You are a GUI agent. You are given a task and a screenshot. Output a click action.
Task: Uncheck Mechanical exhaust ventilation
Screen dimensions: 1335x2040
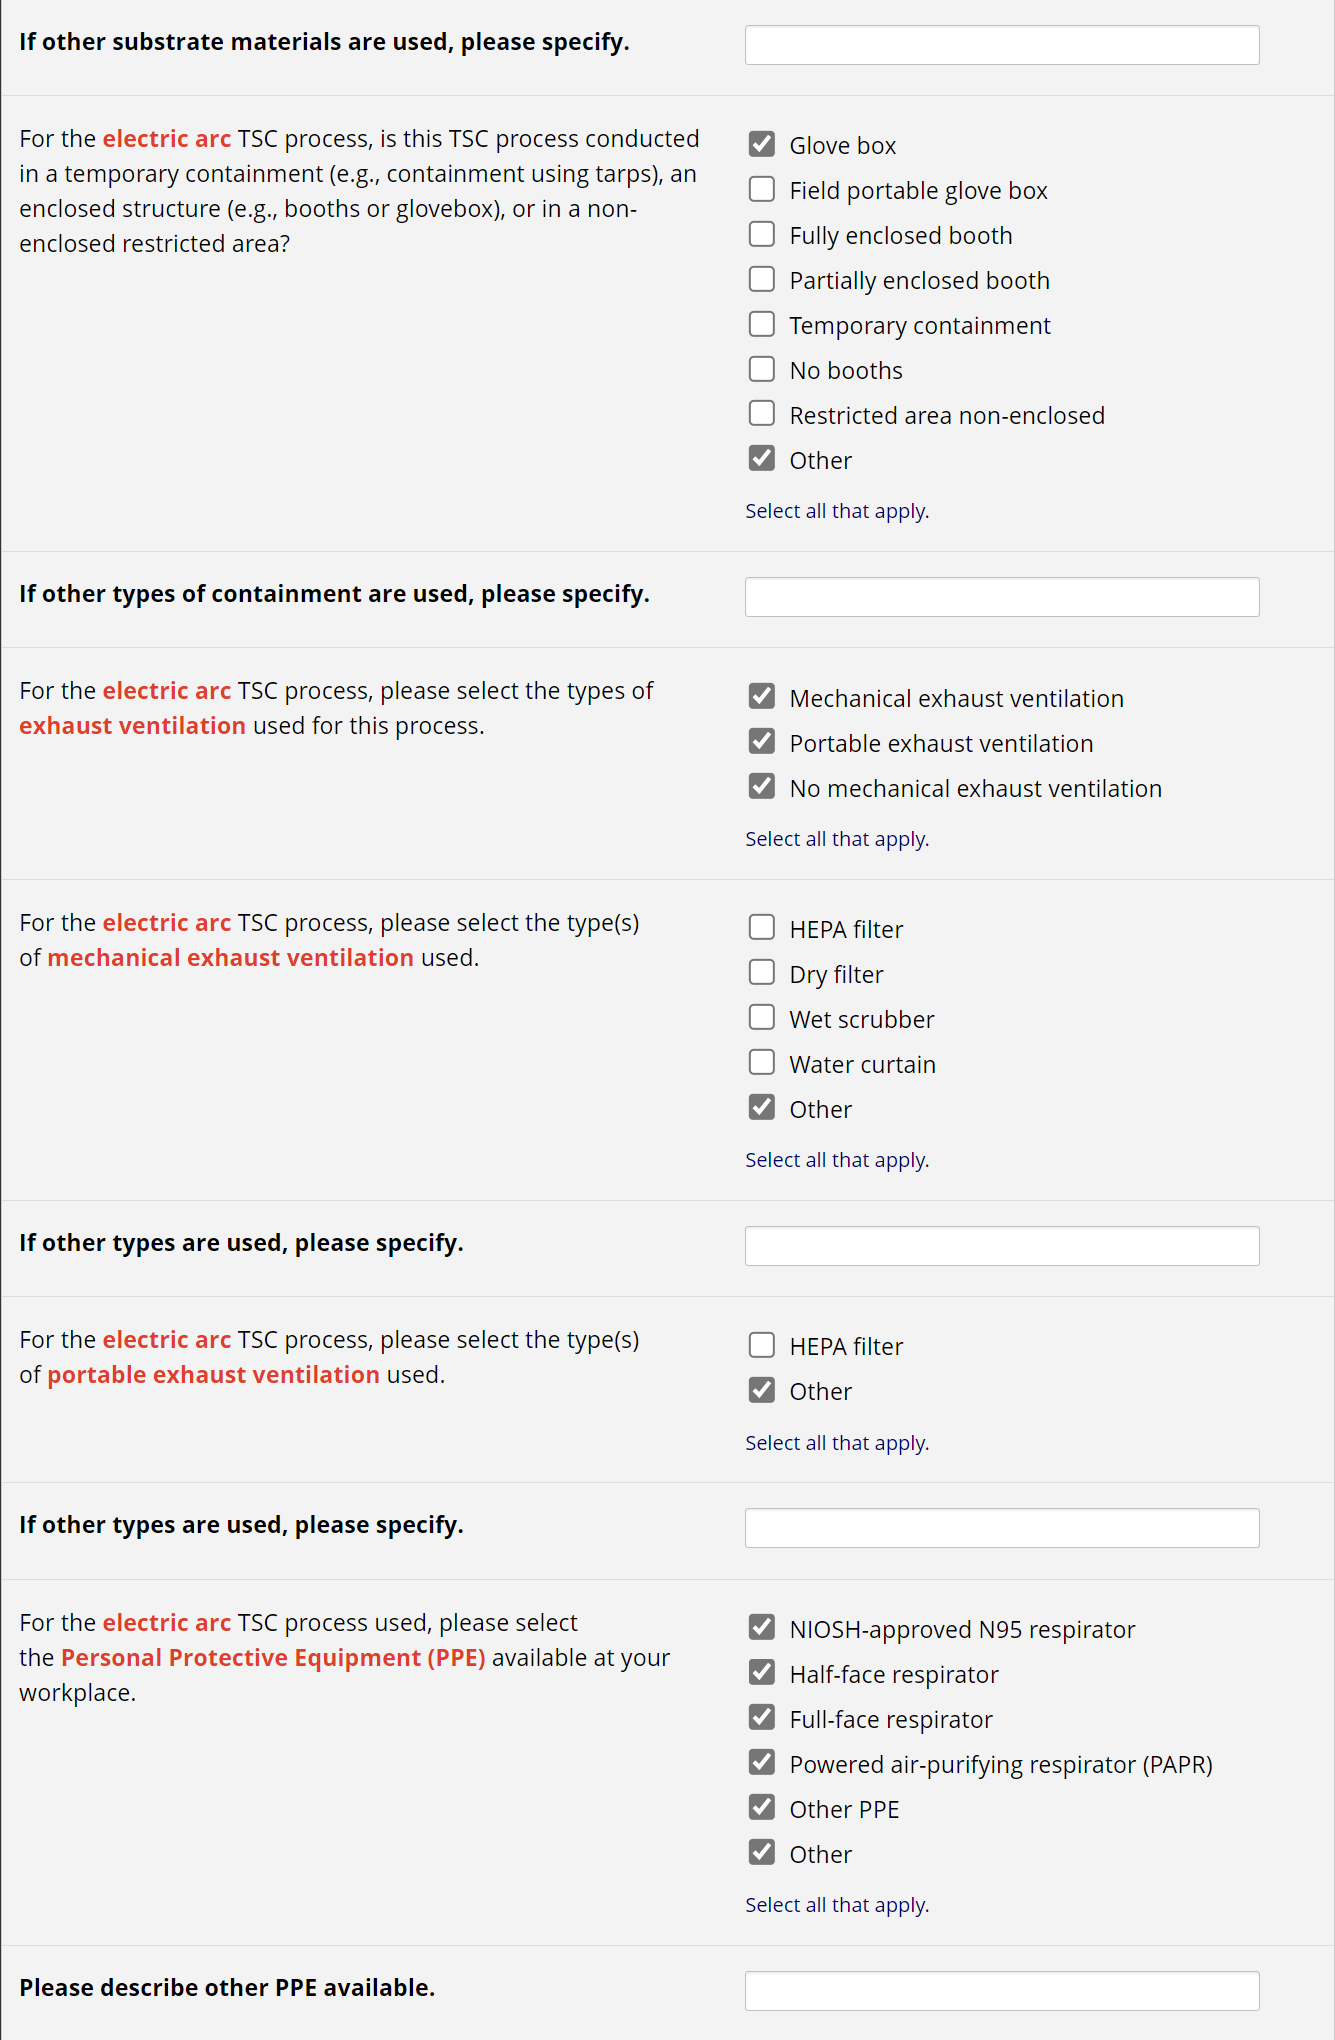point(762,697)
